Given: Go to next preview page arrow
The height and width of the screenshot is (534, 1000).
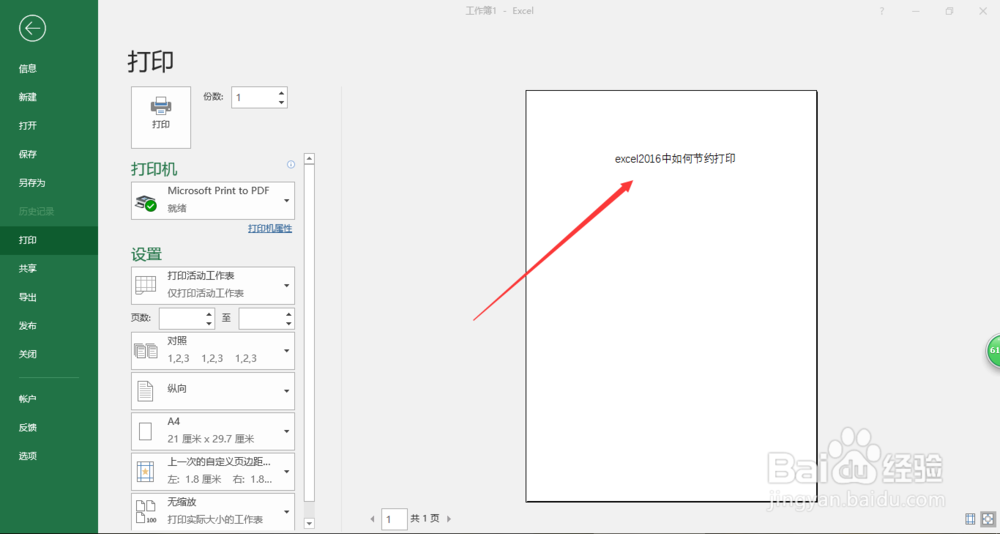Looking at the screenshot, I should coord(449,519).
